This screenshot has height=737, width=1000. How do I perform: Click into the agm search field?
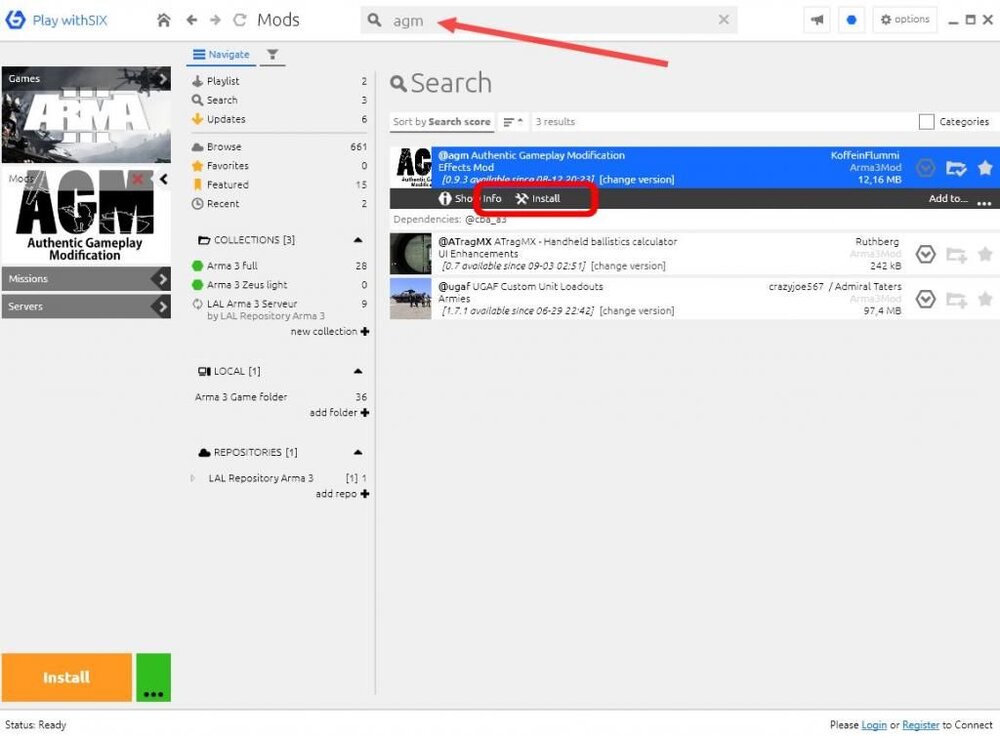548,20
